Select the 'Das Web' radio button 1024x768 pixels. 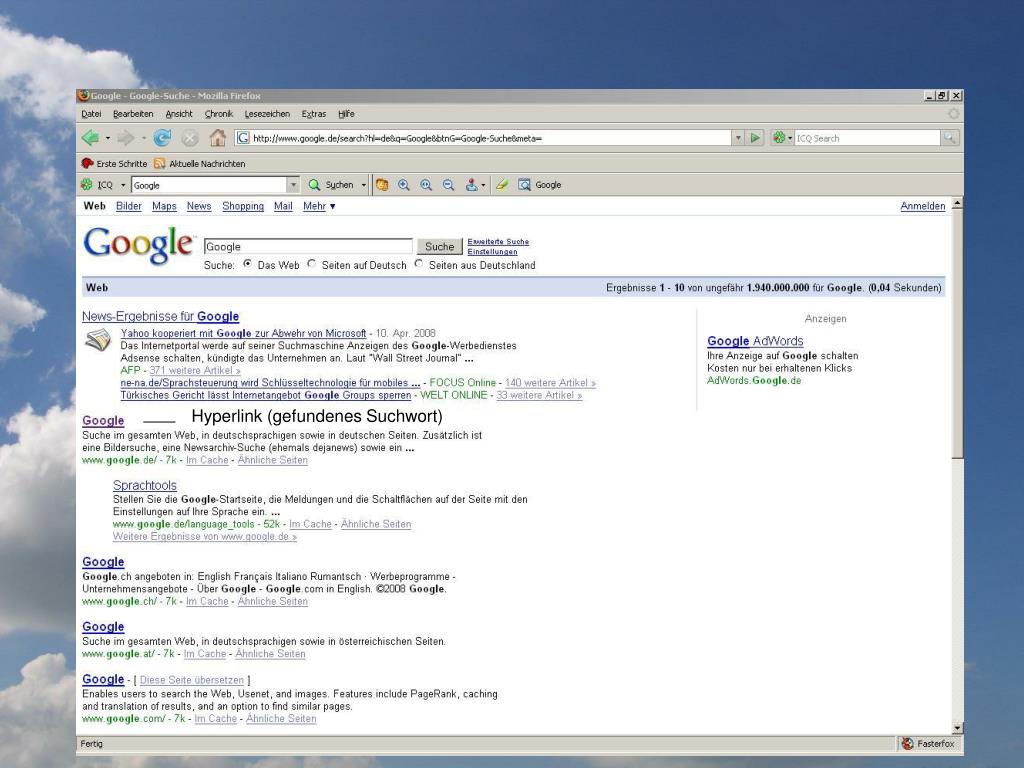(248, 264)
